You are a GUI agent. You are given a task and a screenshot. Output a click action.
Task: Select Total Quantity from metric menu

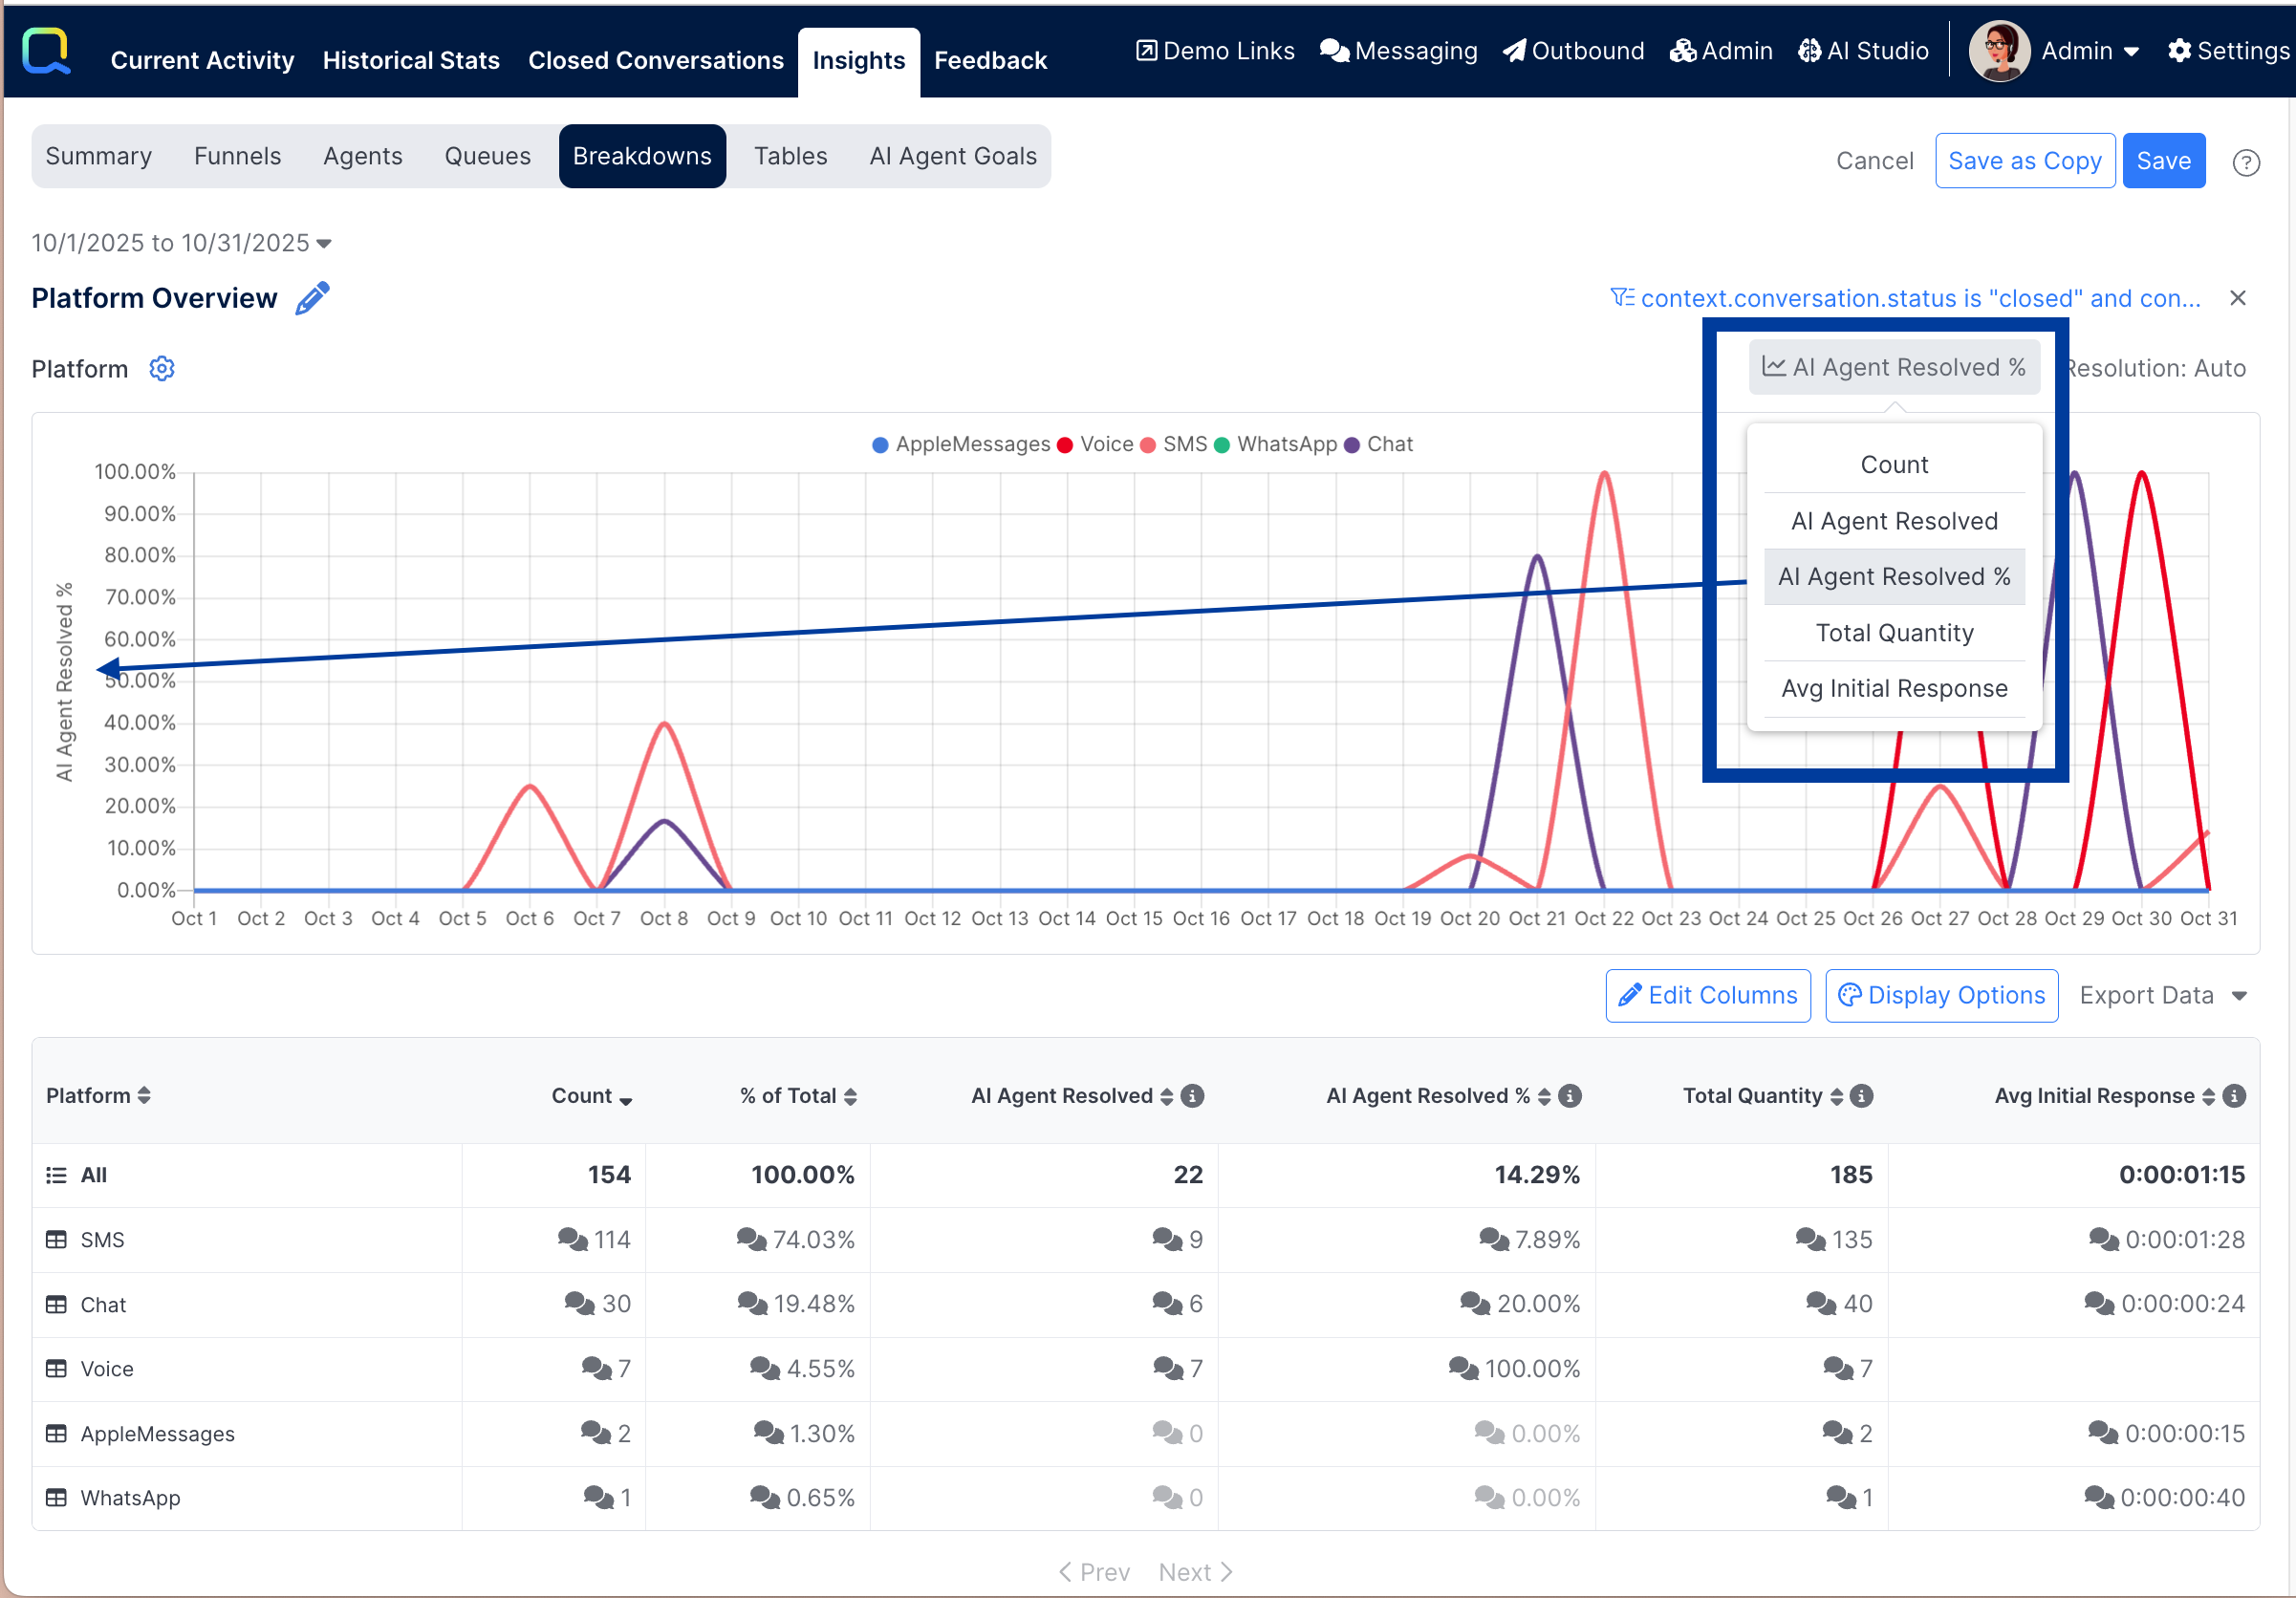[1894, 633]
